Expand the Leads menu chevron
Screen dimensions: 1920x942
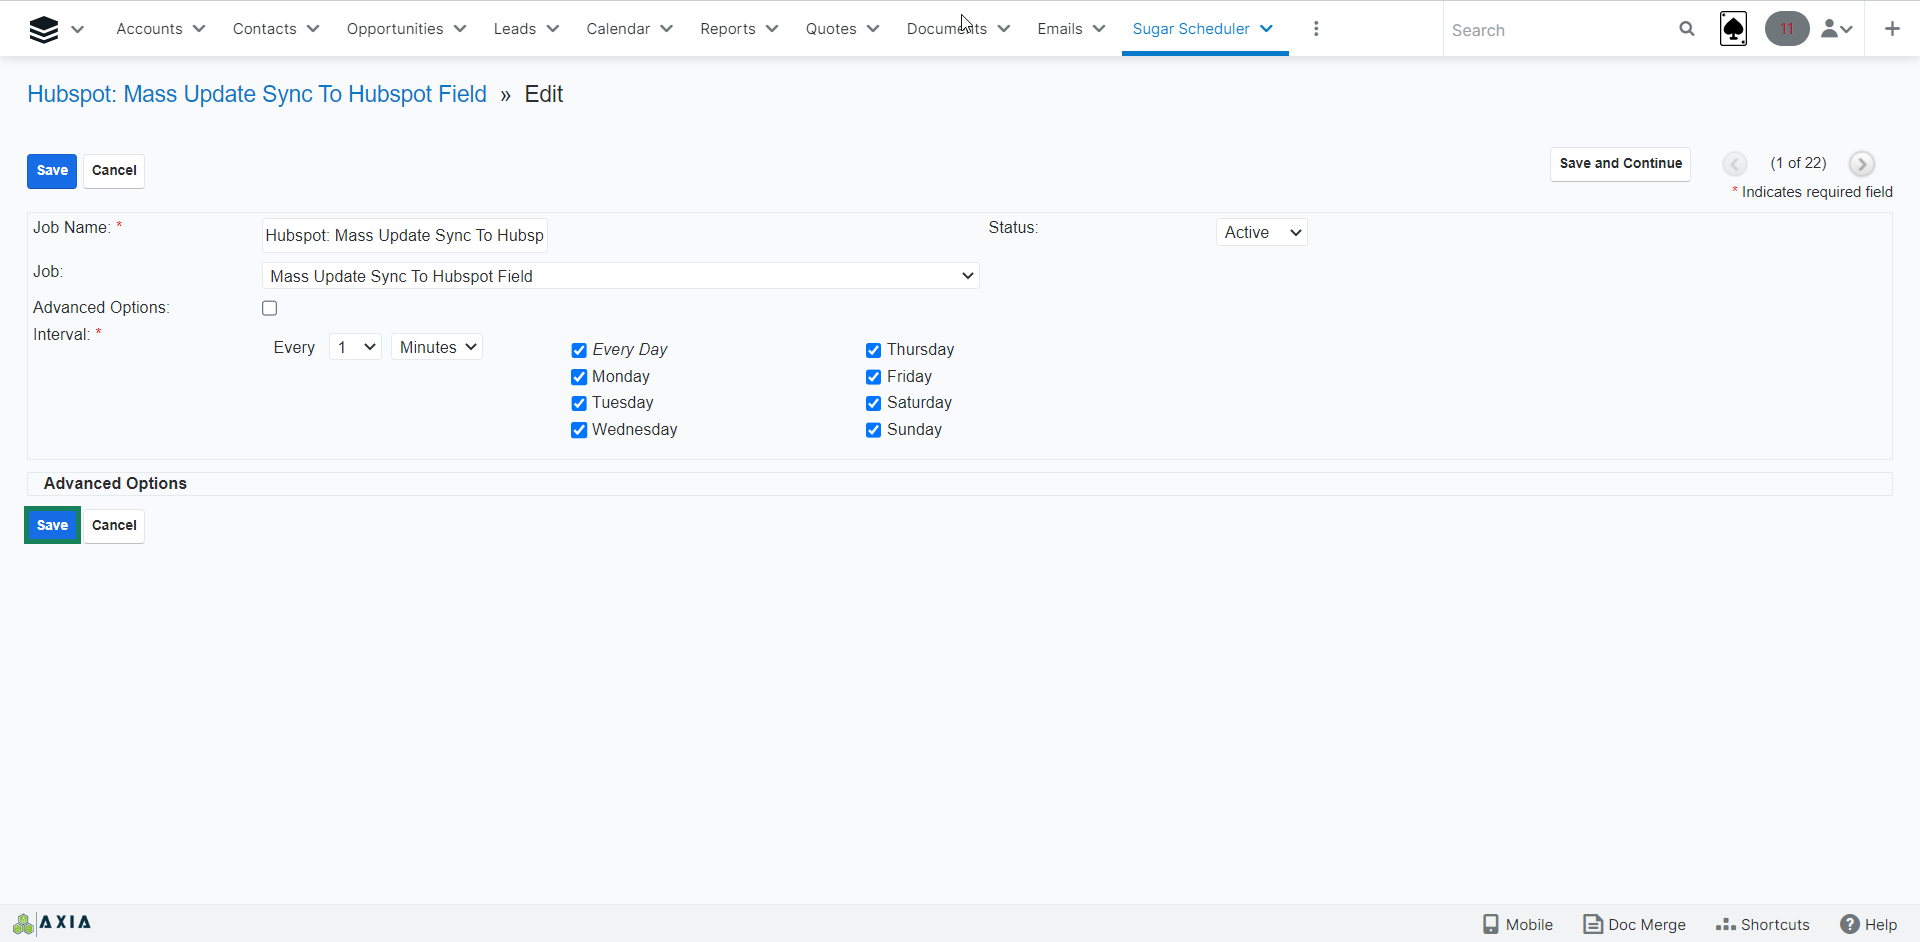(553, 29)
